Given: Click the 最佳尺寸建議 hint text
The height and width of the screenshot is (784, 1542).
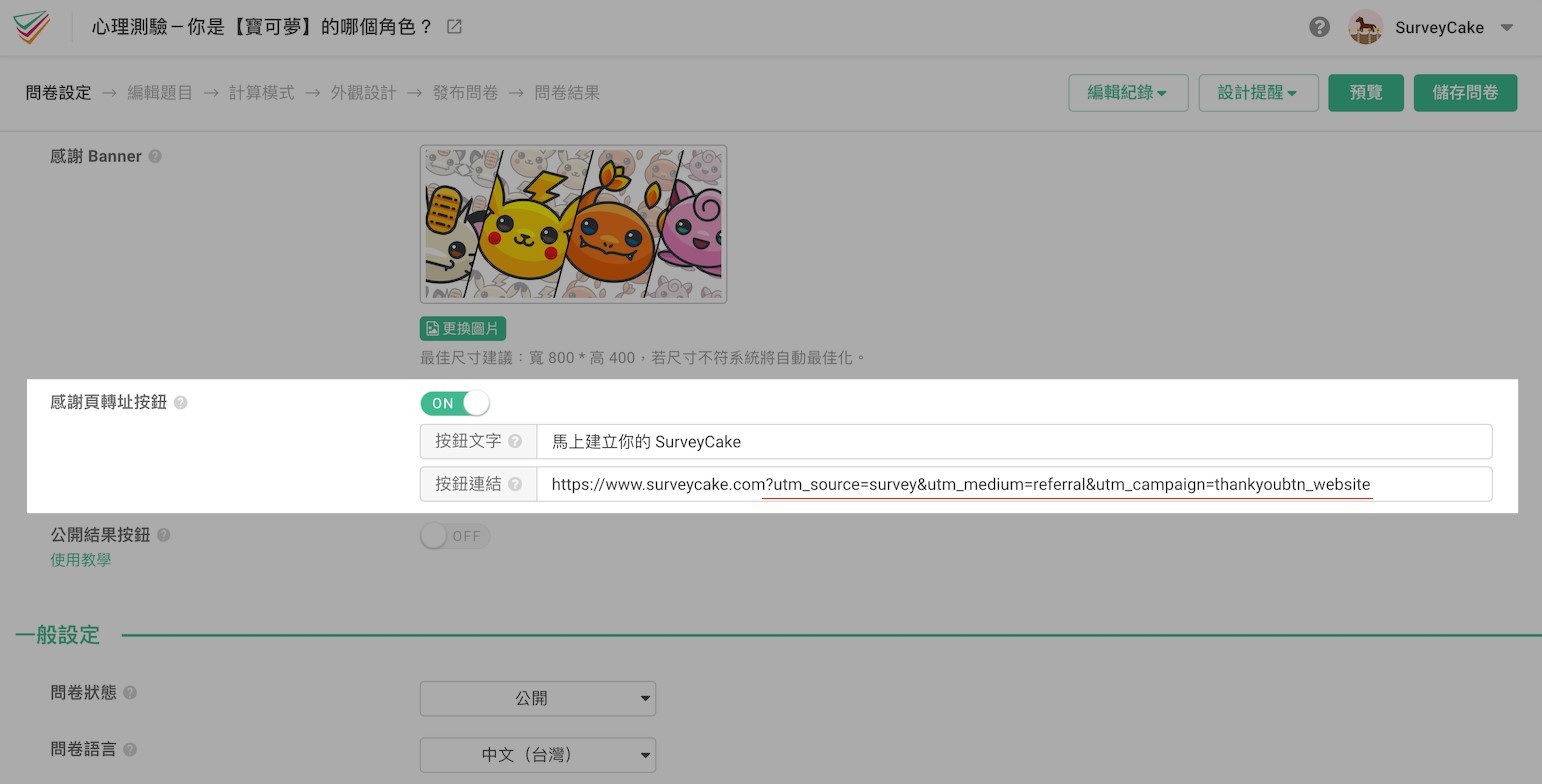Looking at the screenshot, I should tap(643, 357).
